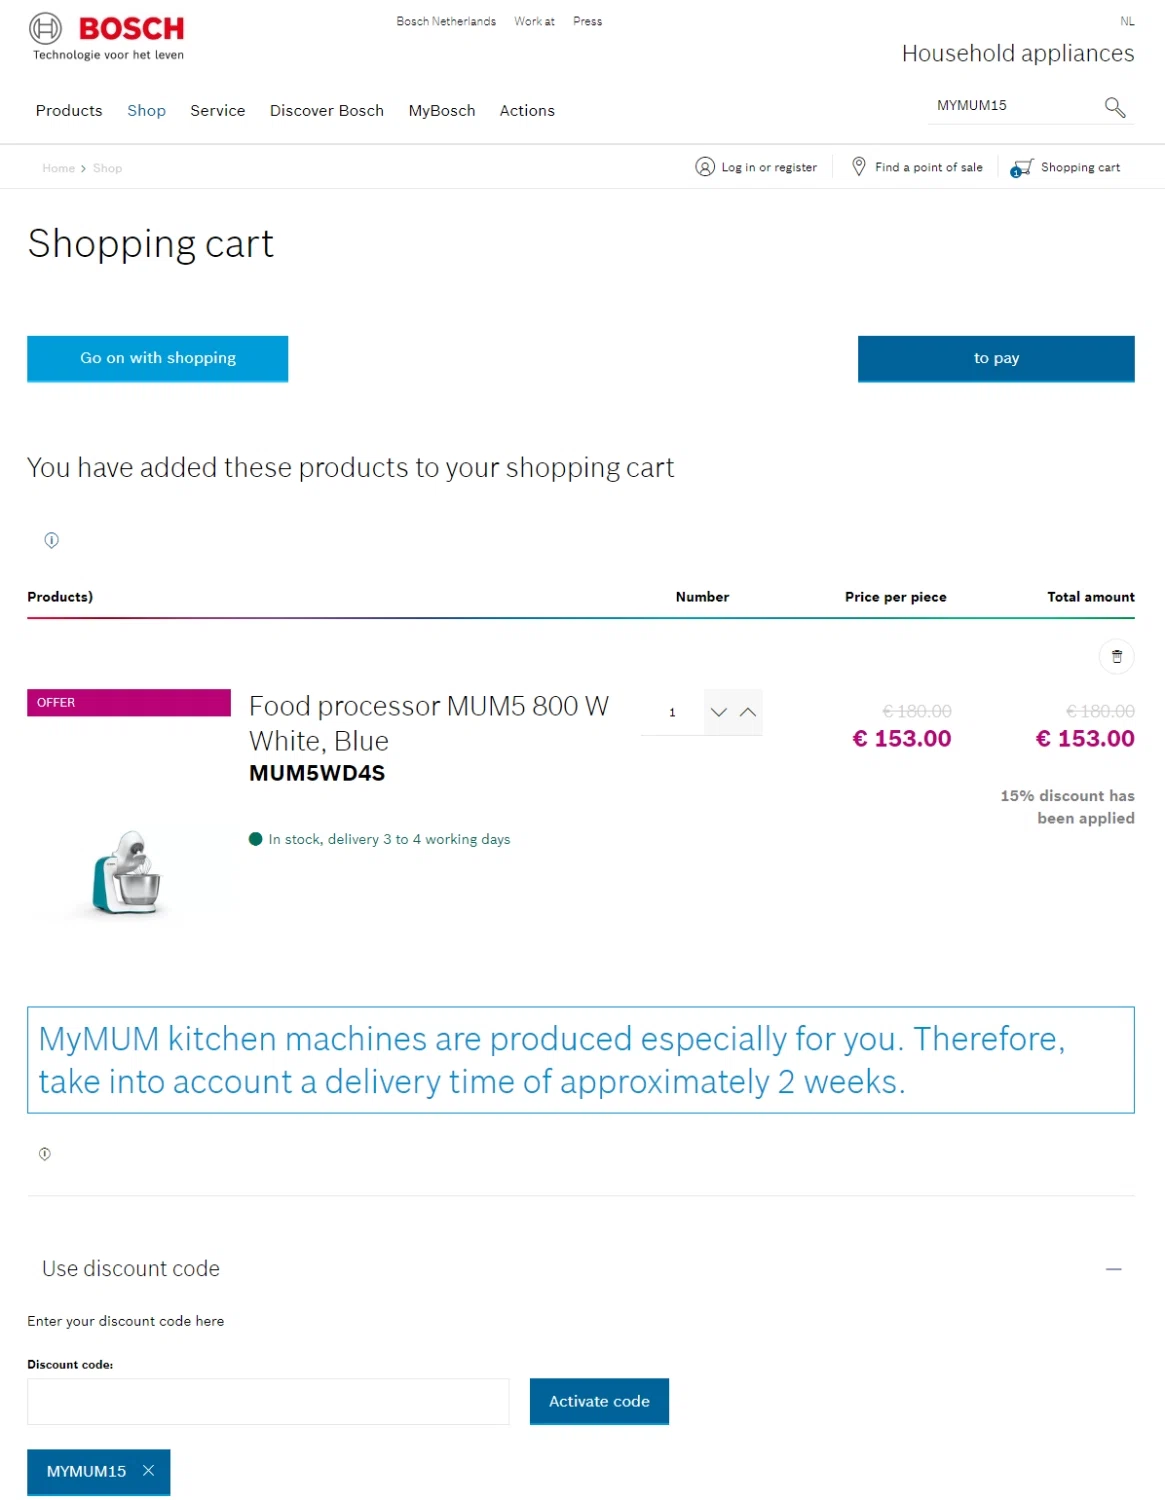Click into the discount code input field

[x=268, y=1401]
